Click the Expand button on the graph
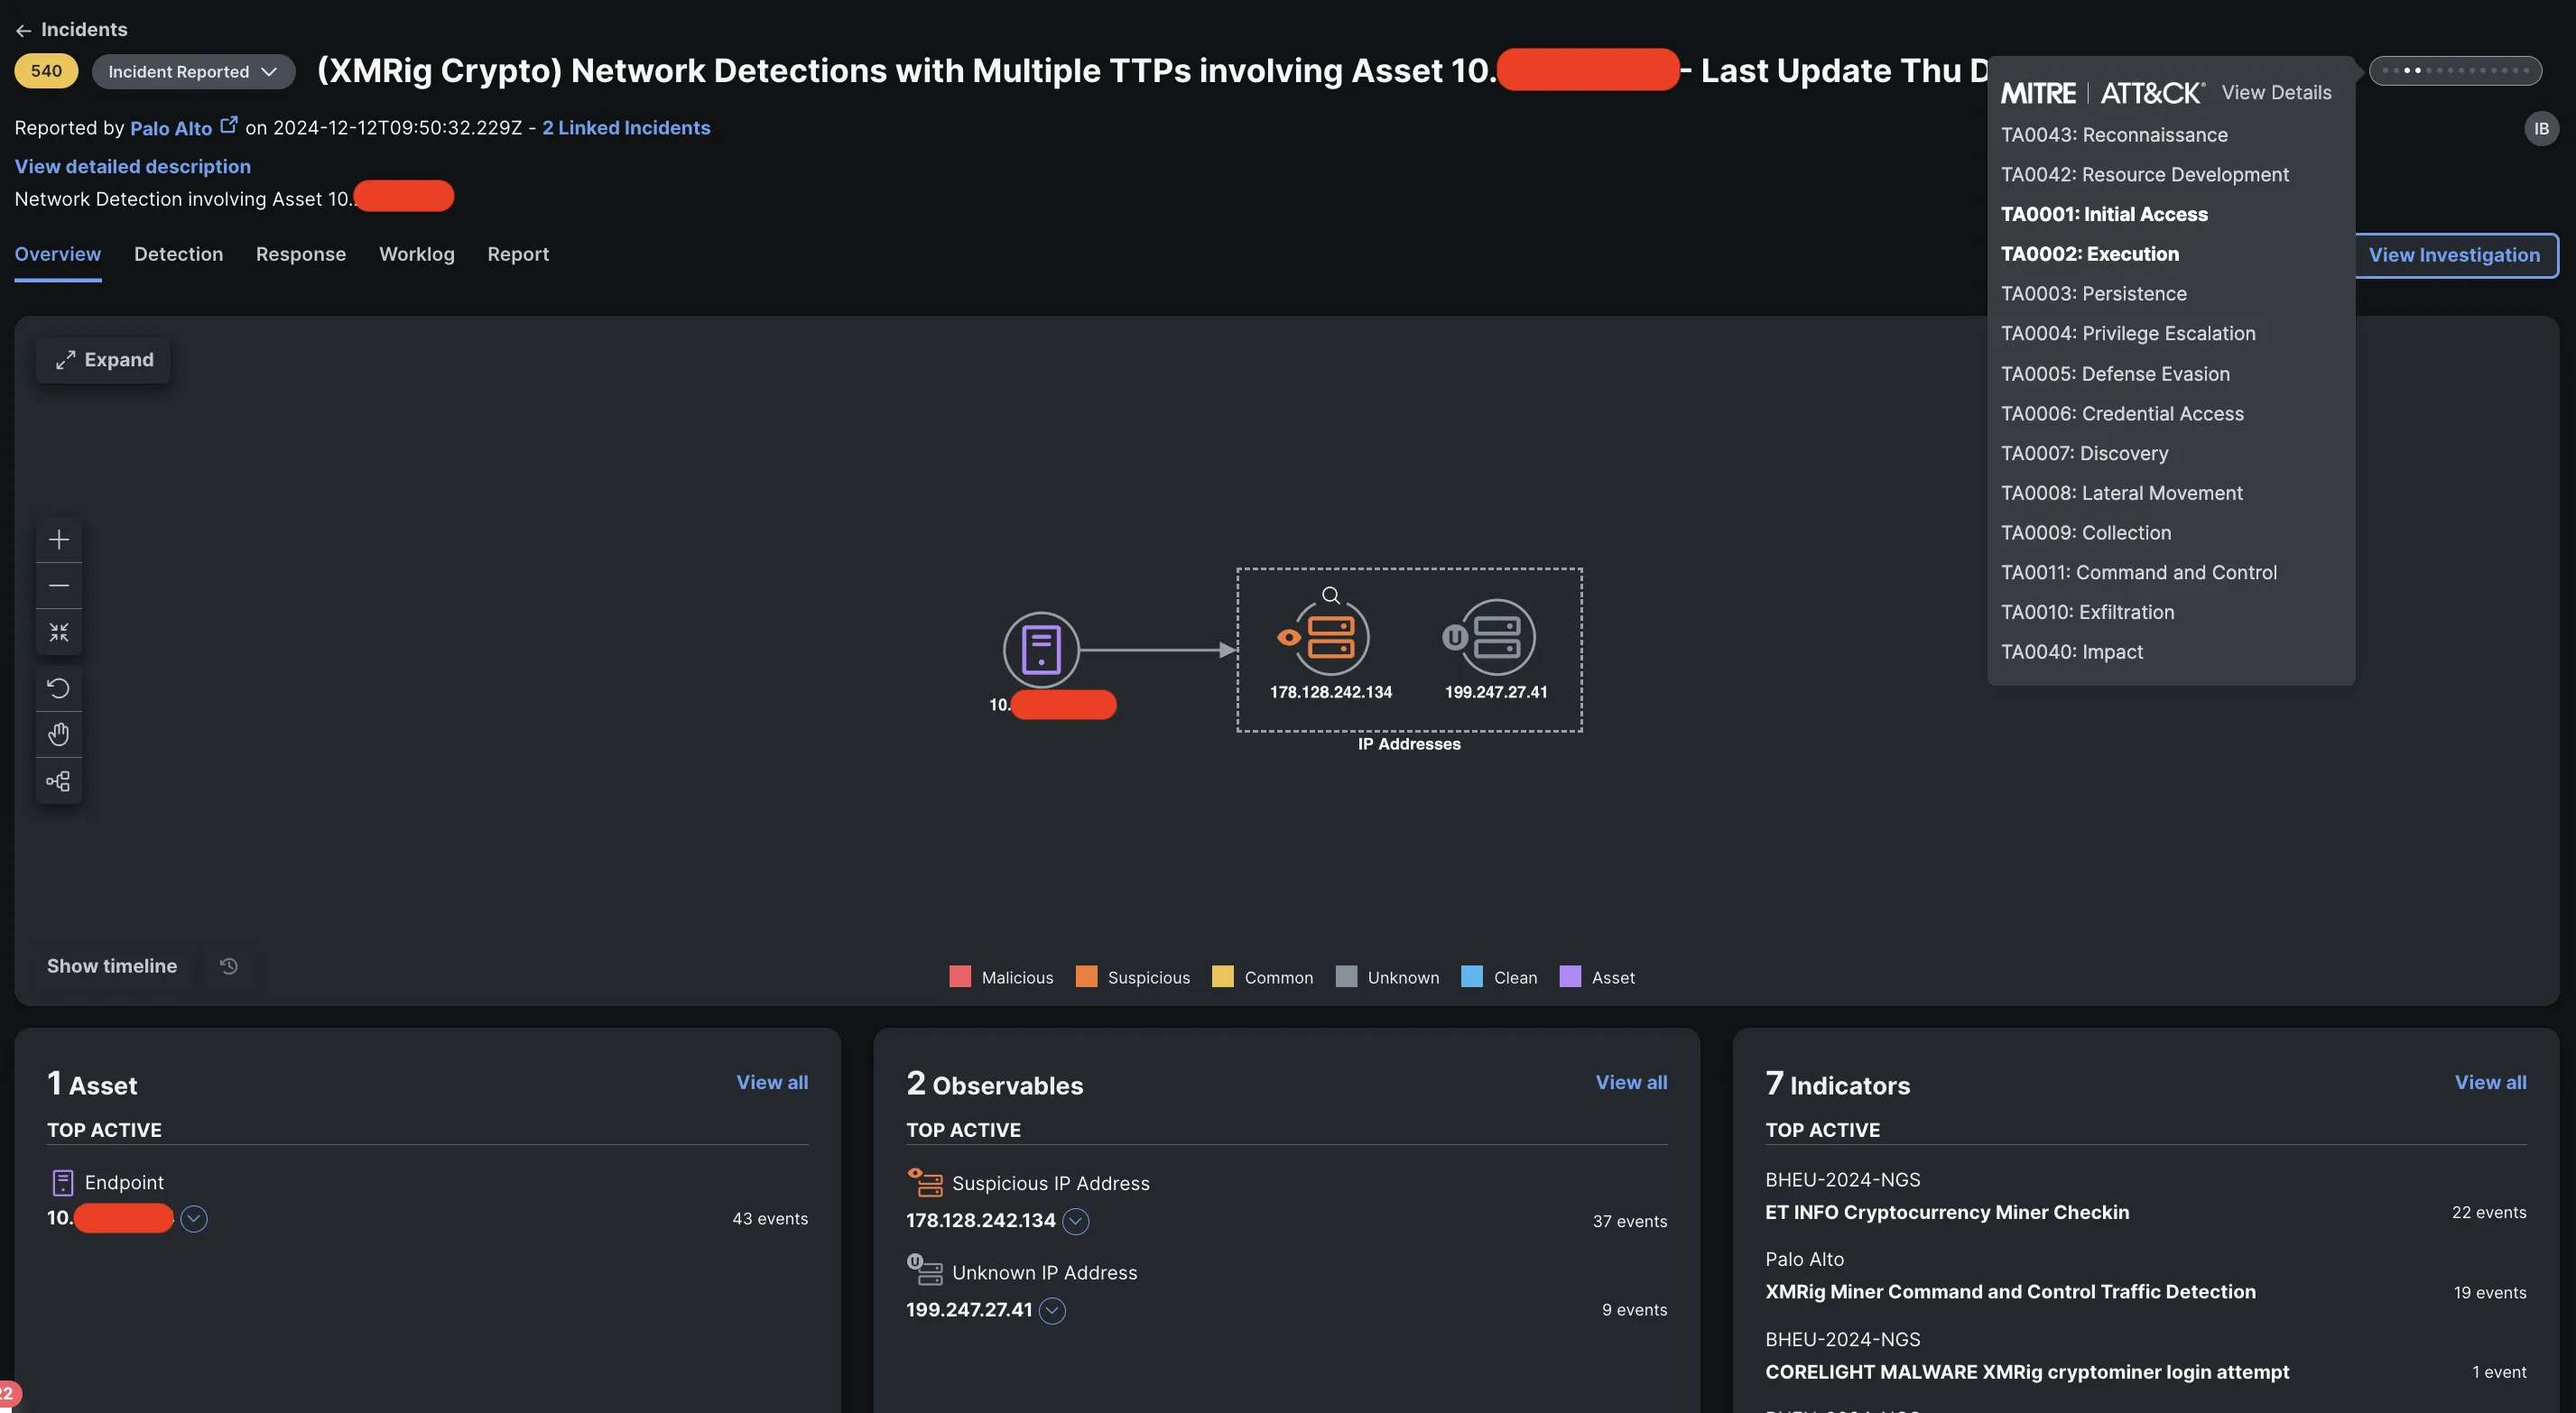Viewport: 2576px width, 1413px height. pos(103,360)
